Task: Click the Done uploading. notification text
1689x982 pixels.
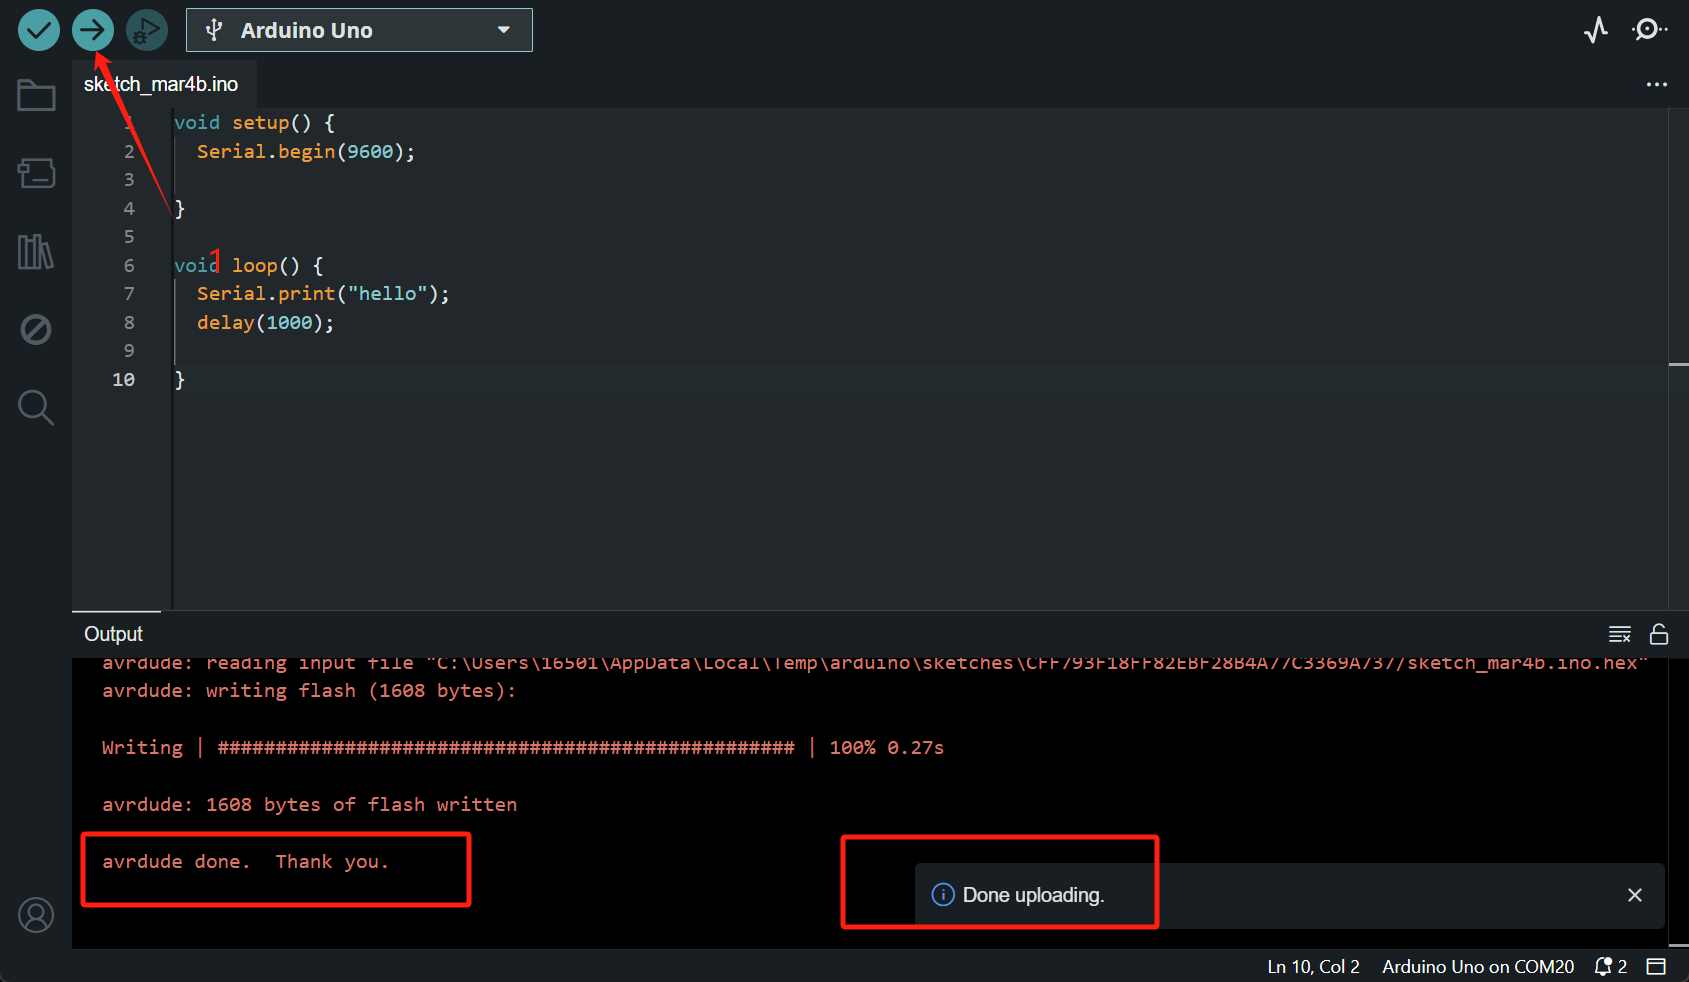Action: [x=1034, y=895]
